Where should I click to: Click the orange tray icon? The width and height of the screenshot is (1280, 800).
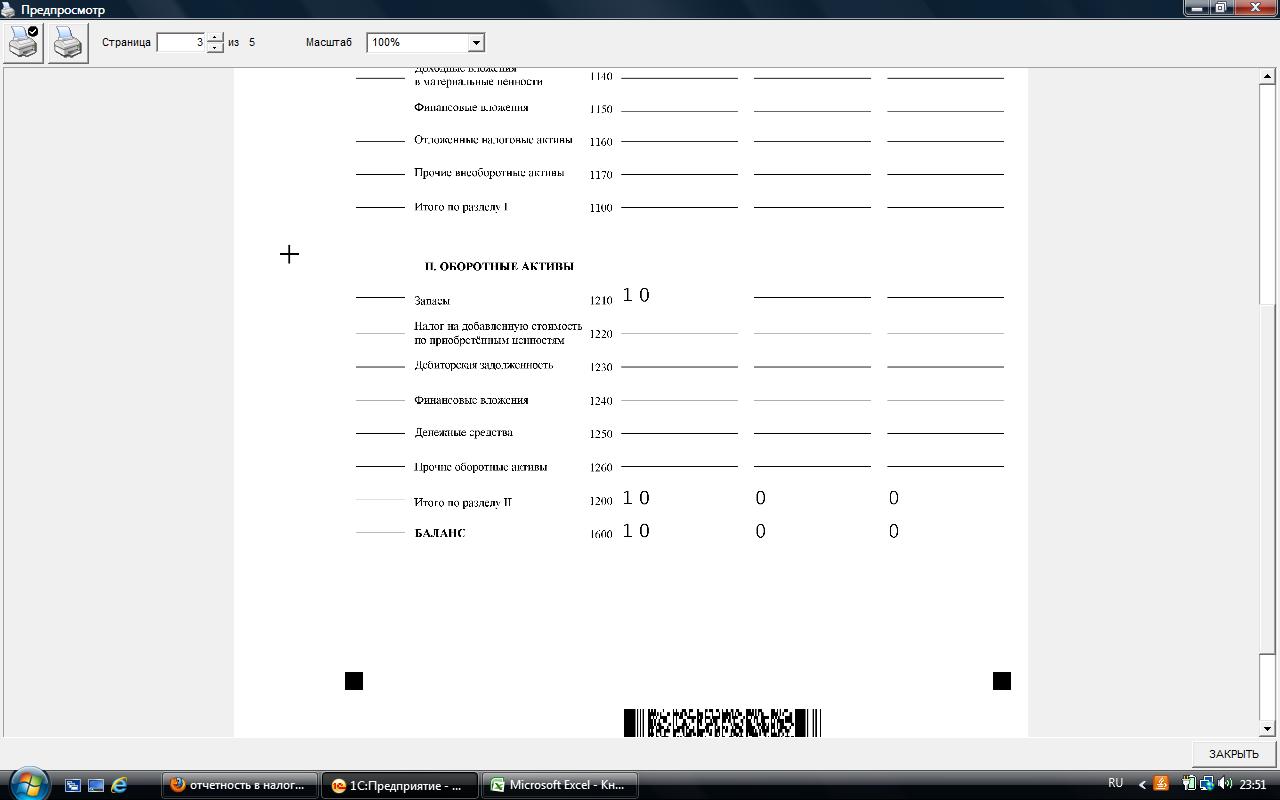[x=1161, y=784]
